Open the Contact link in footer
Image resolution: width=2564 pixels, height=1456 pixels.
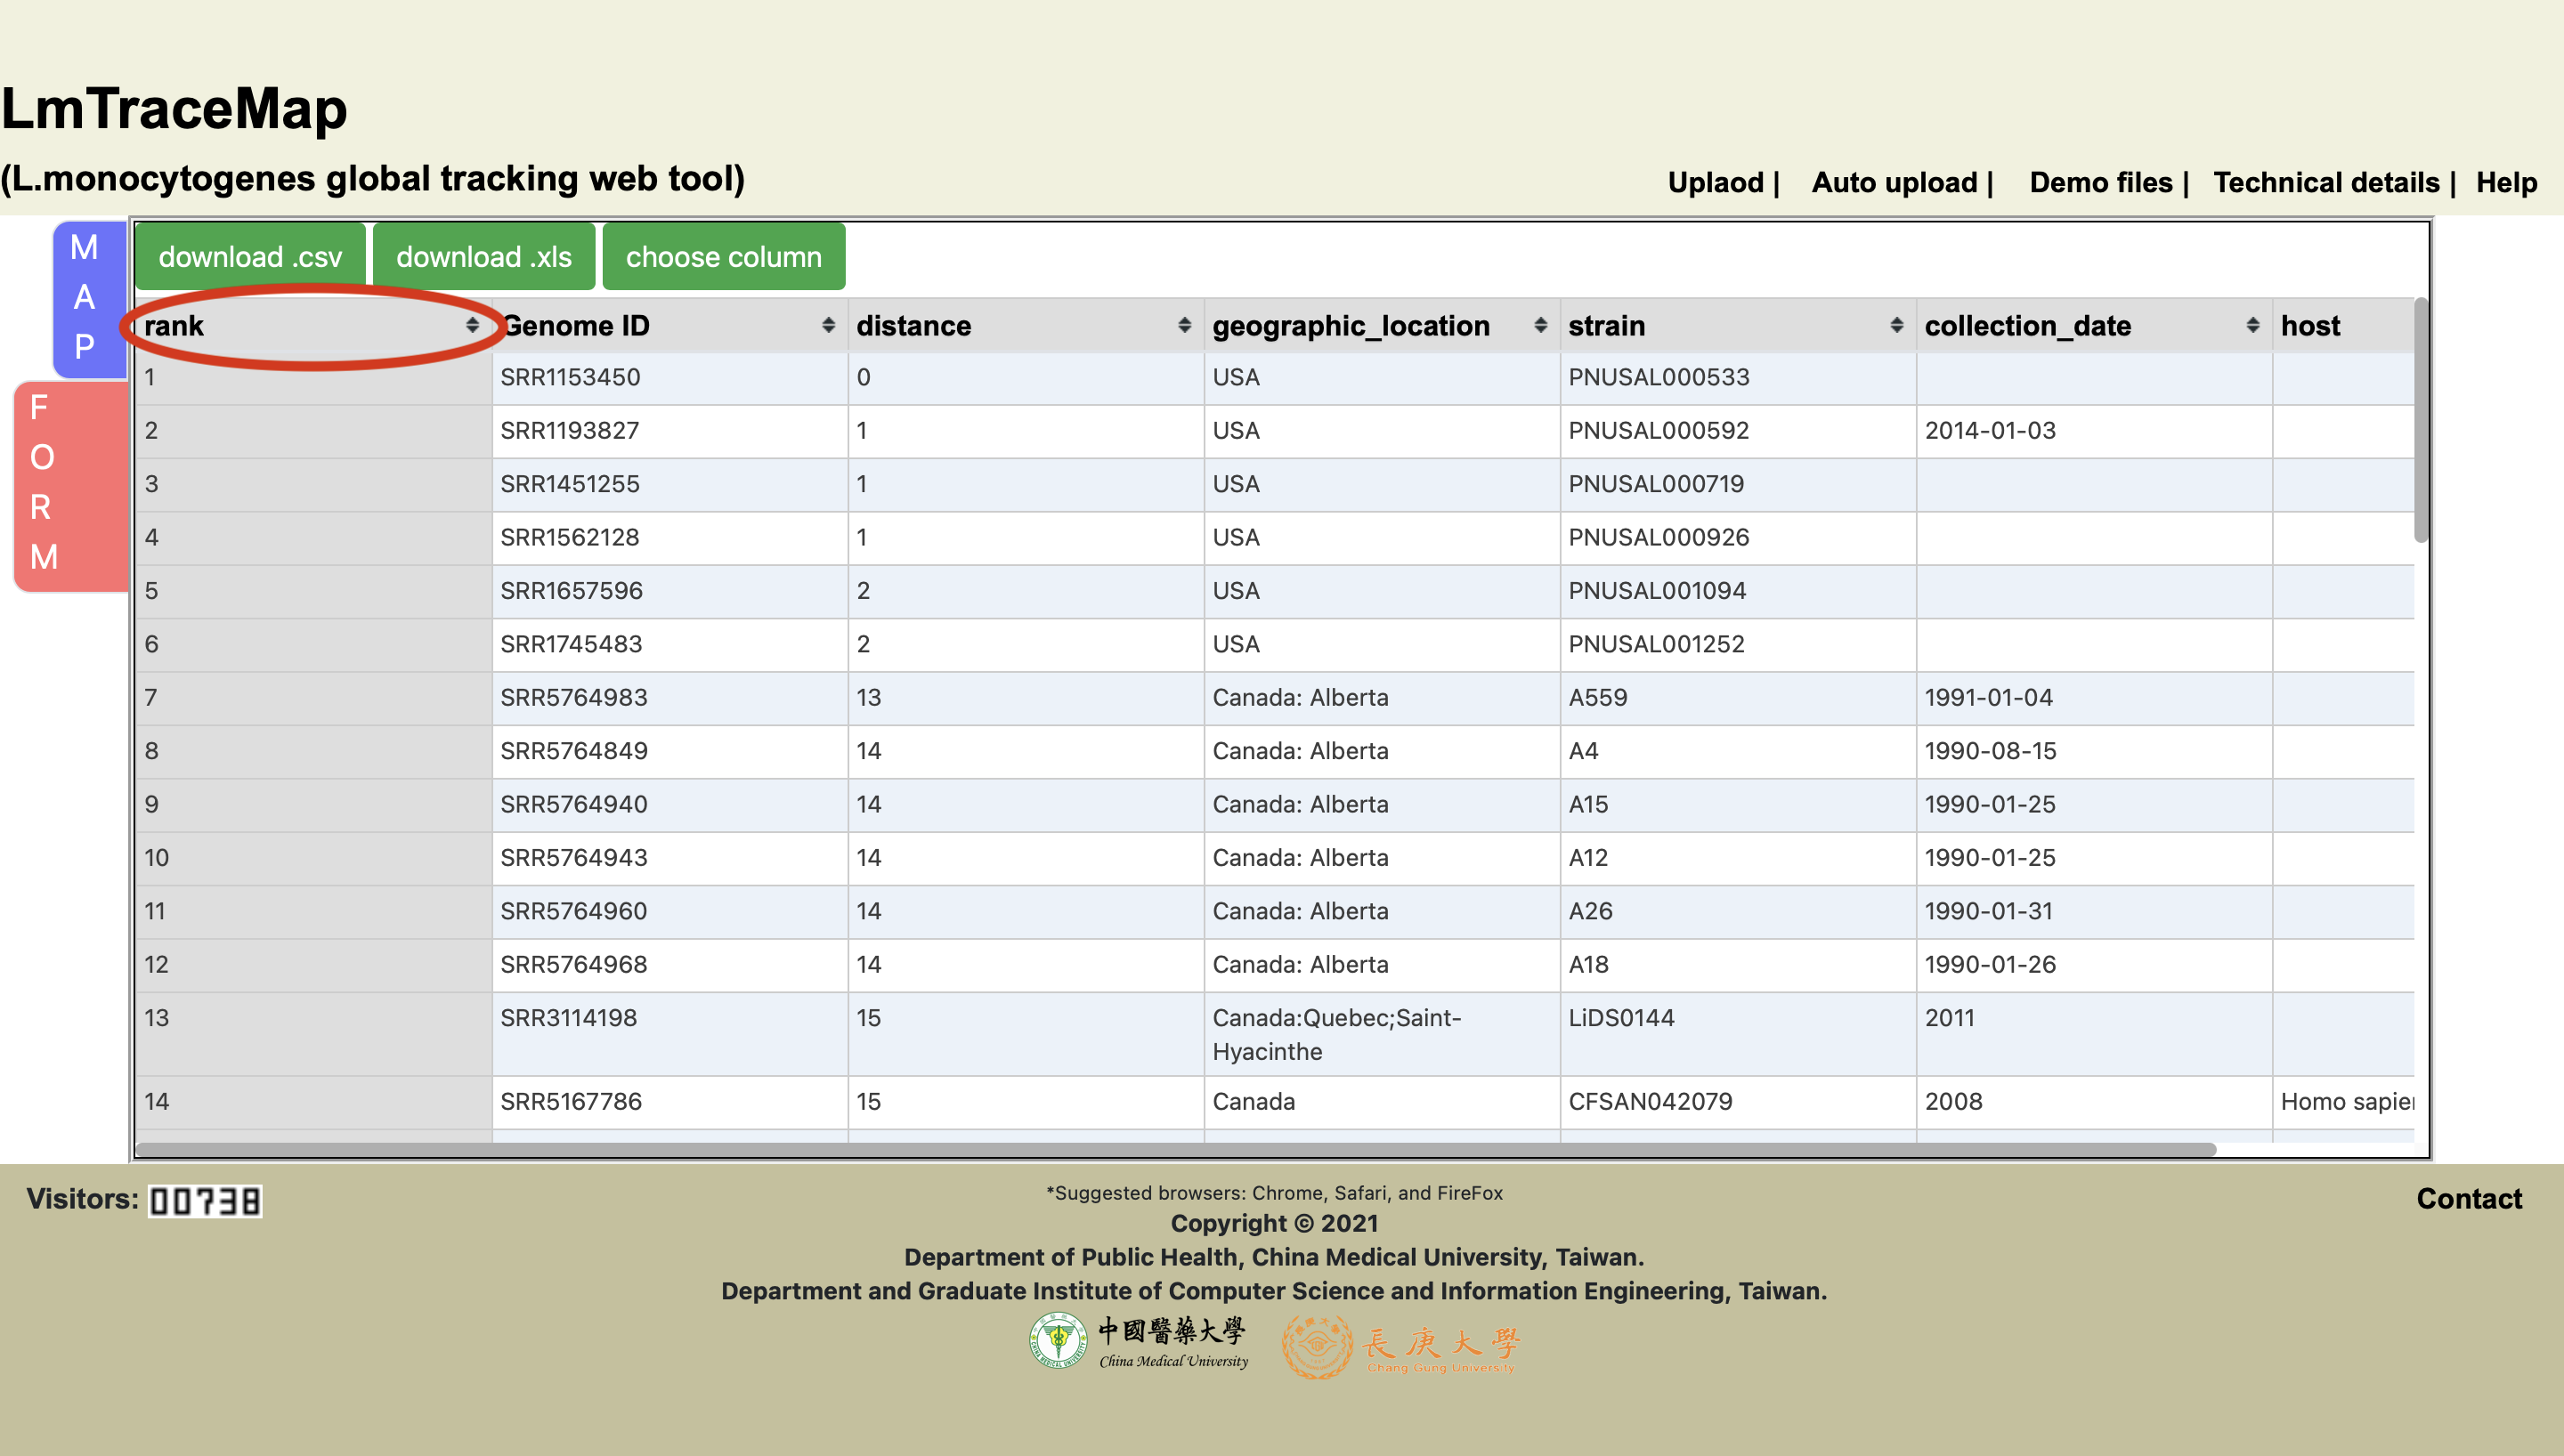pyautogui.click(x=2469, y=1198)
